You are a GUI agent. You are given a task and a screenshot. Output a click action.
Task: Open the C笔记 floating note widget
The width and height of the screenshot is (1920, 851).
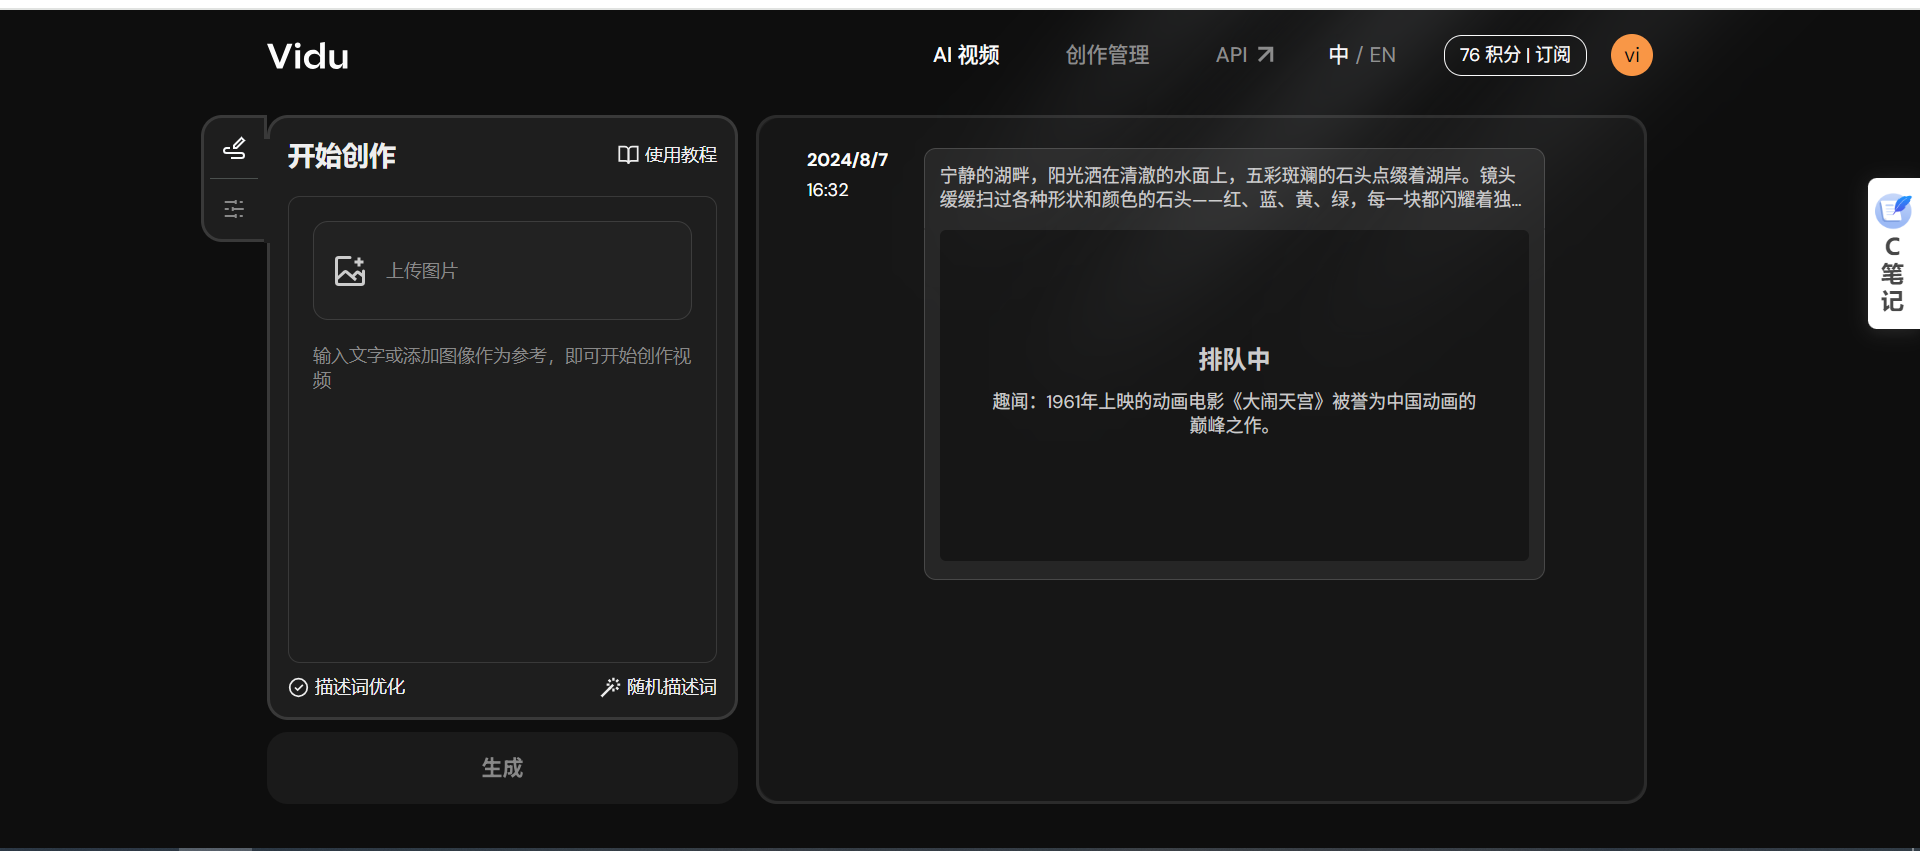[1892, 254]
